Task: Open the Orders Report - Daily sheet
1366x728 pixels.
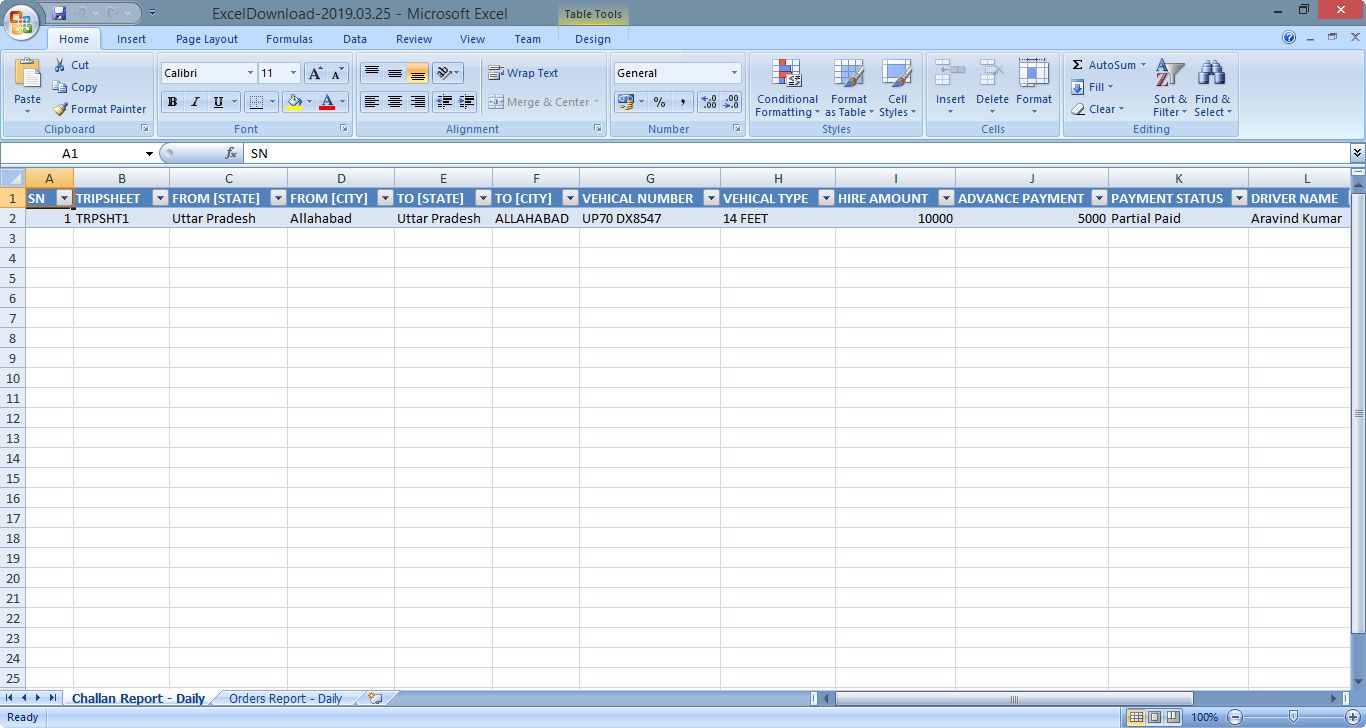Action: (x=285, y=698)
